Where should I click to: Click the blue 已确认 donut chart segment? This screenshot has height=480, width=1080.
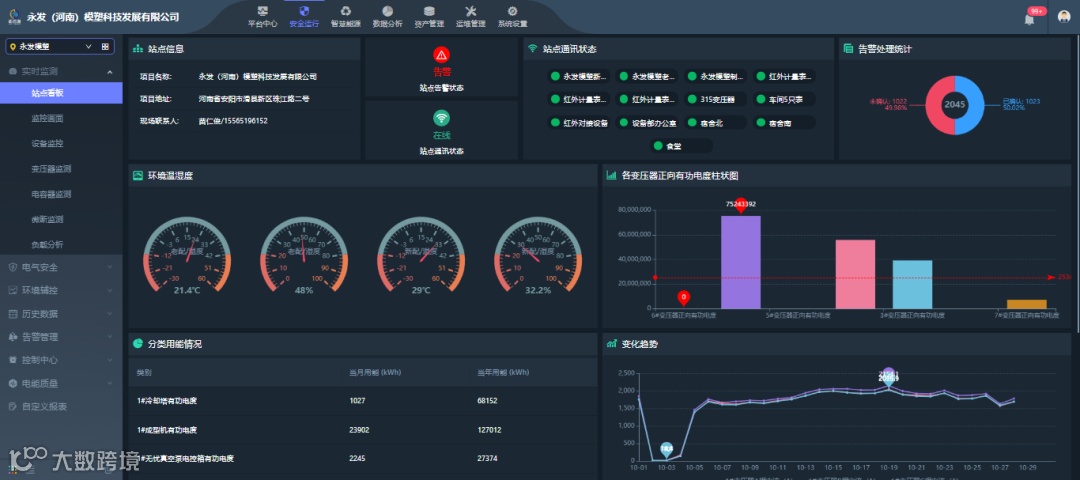(x=974, y=105)
